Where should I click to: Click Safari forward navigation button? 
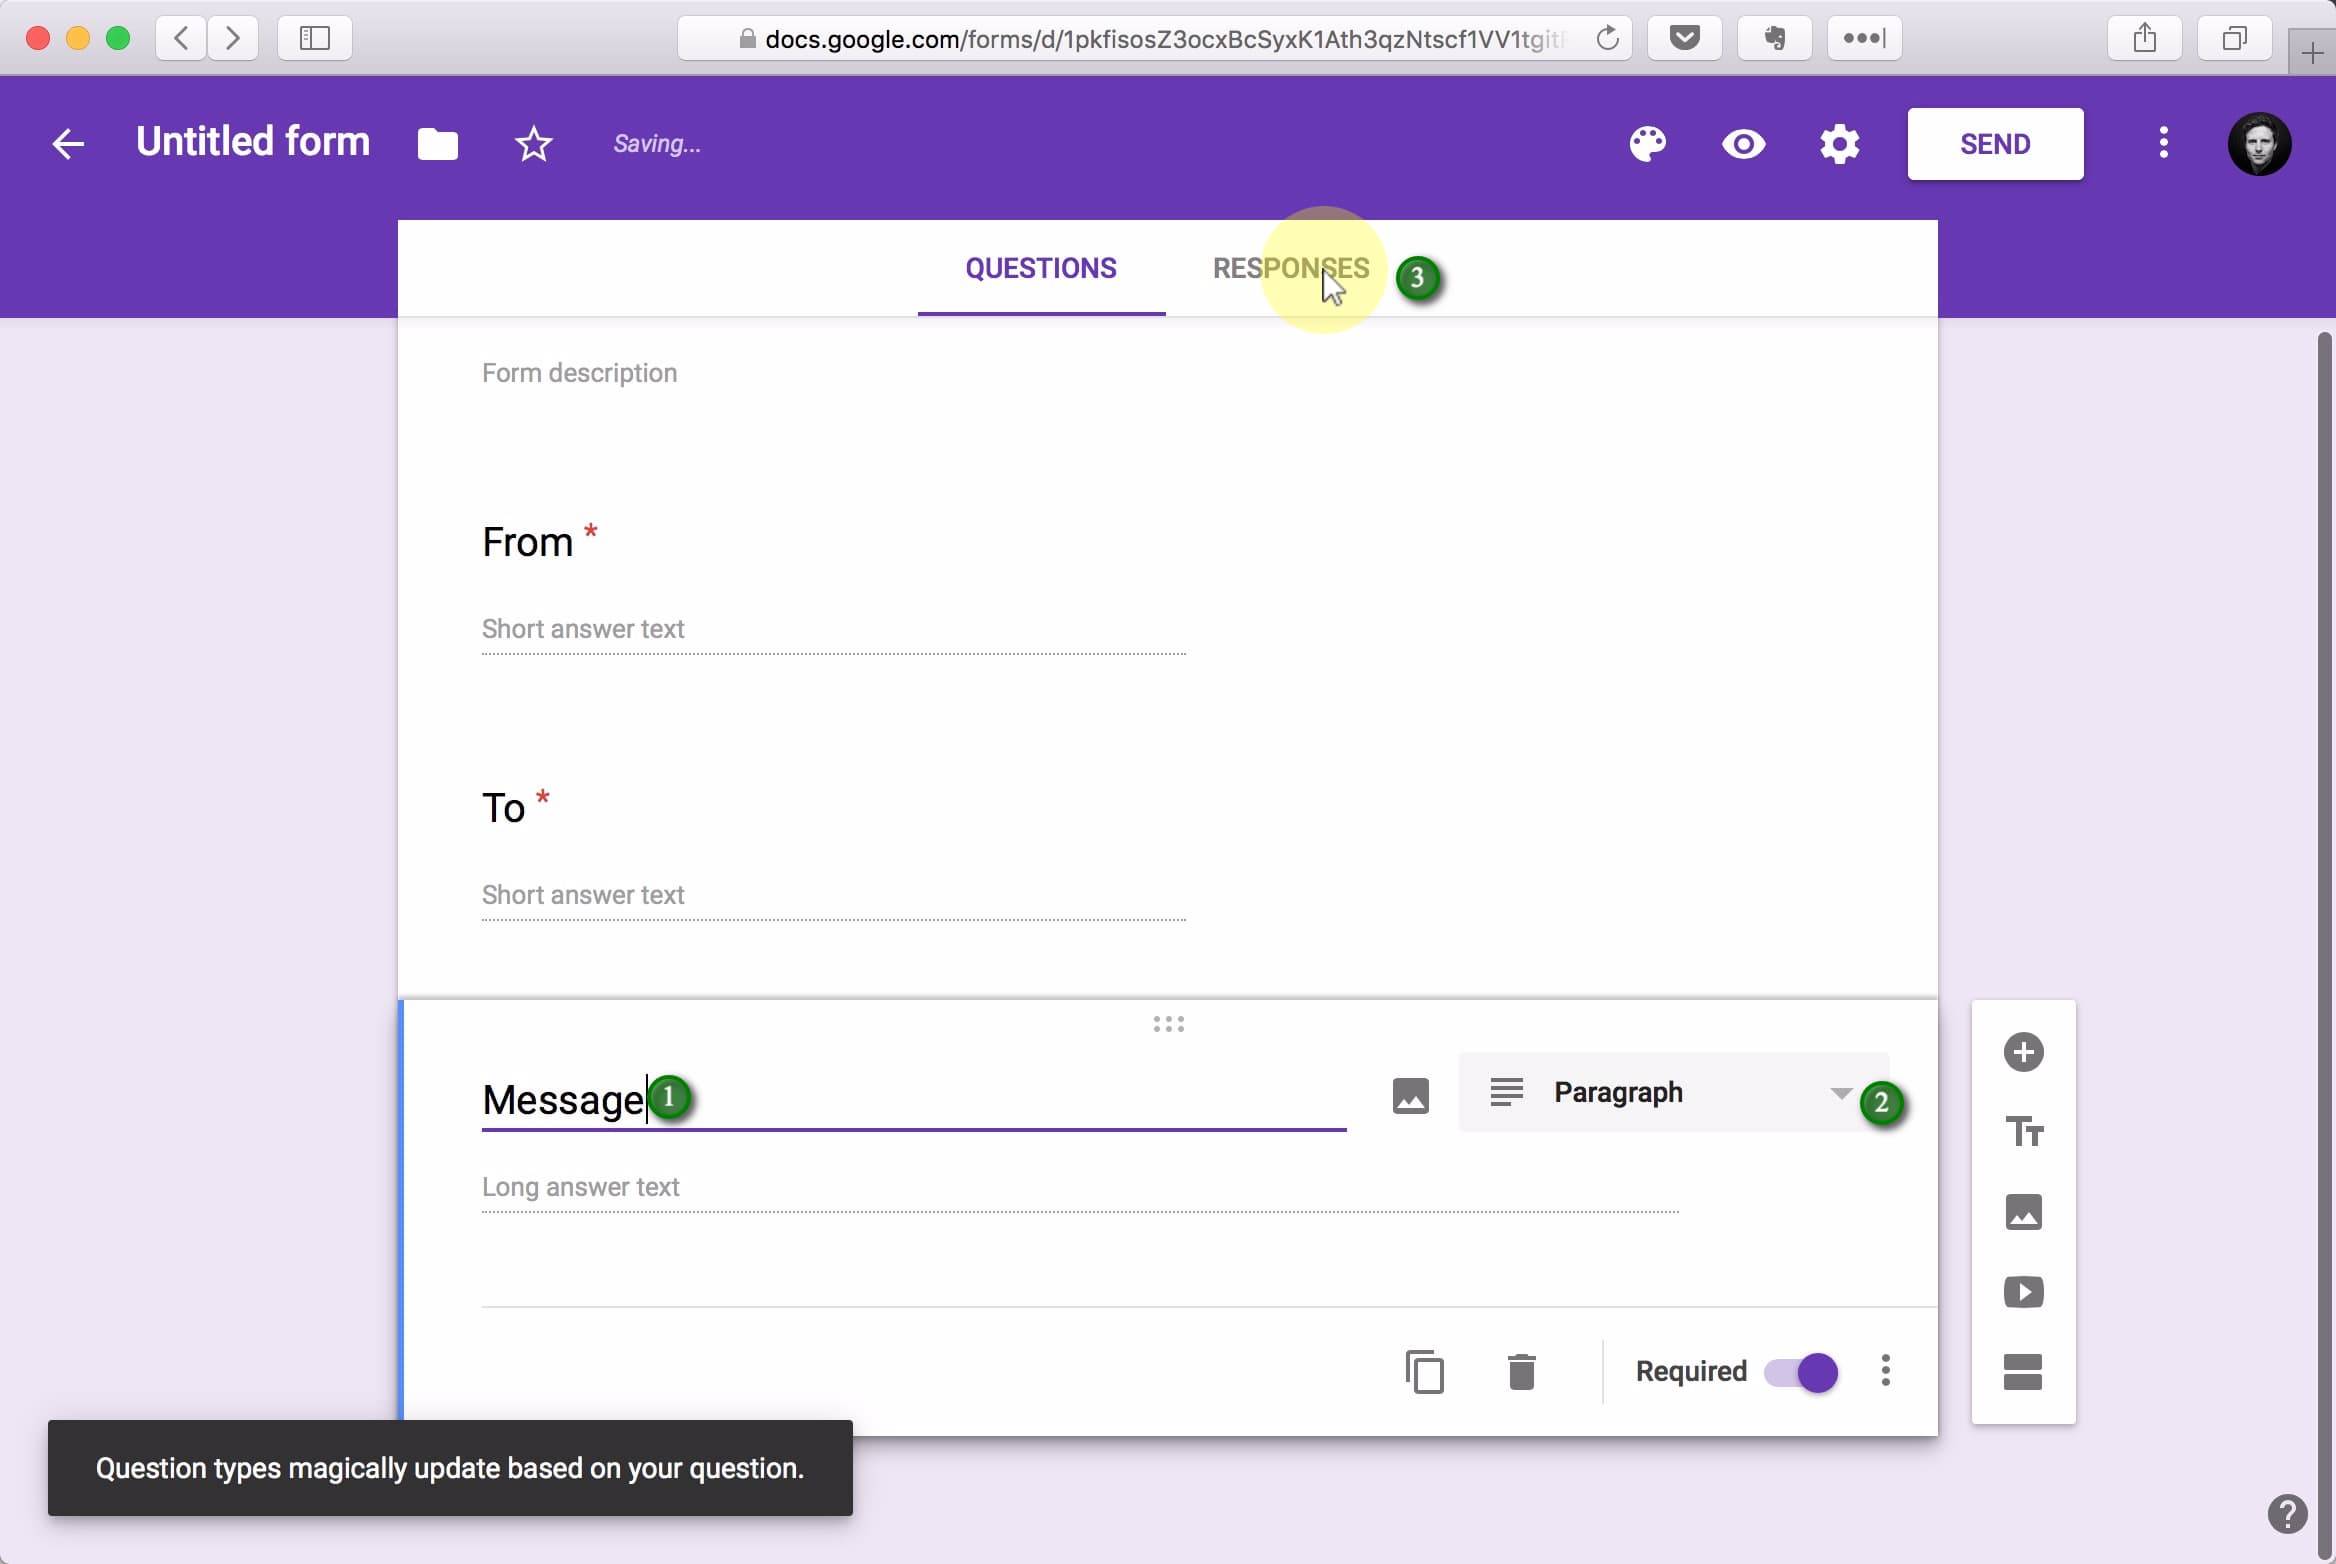[233, 39]
